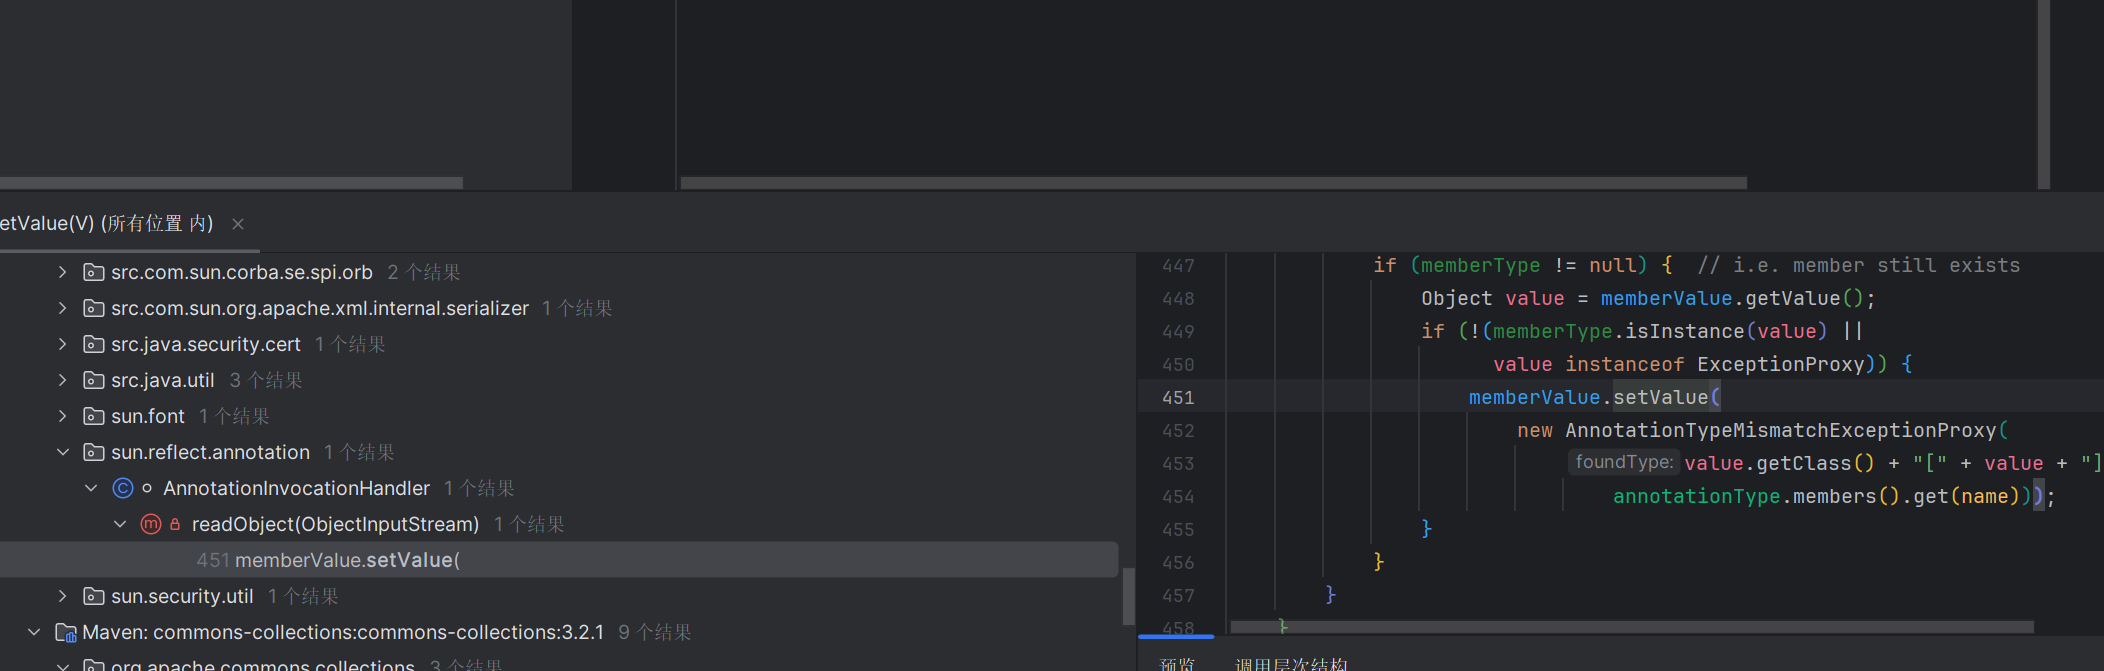Click the results tree vertical scrollbar
Viewport: 2104px width, 671px height.
coord(1128,595)
